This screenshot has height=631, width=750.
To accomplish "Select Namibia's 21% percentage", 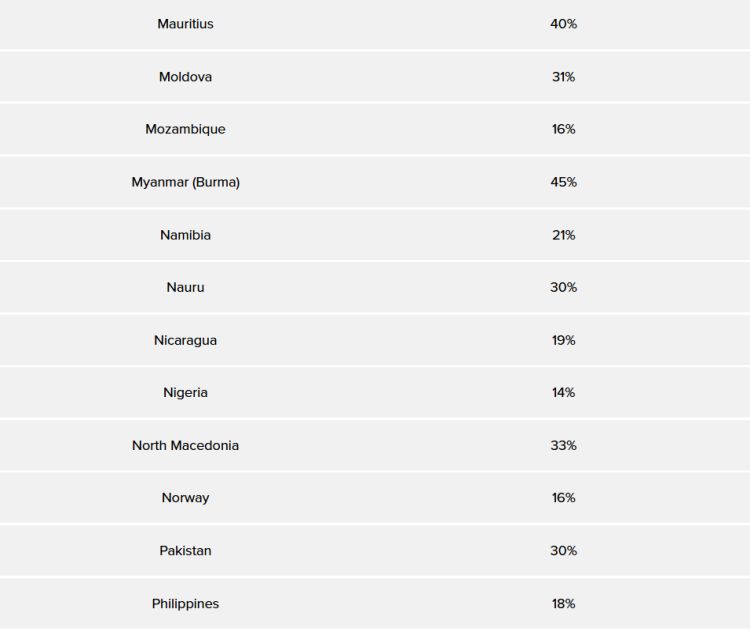I will (x=563, y=235).
